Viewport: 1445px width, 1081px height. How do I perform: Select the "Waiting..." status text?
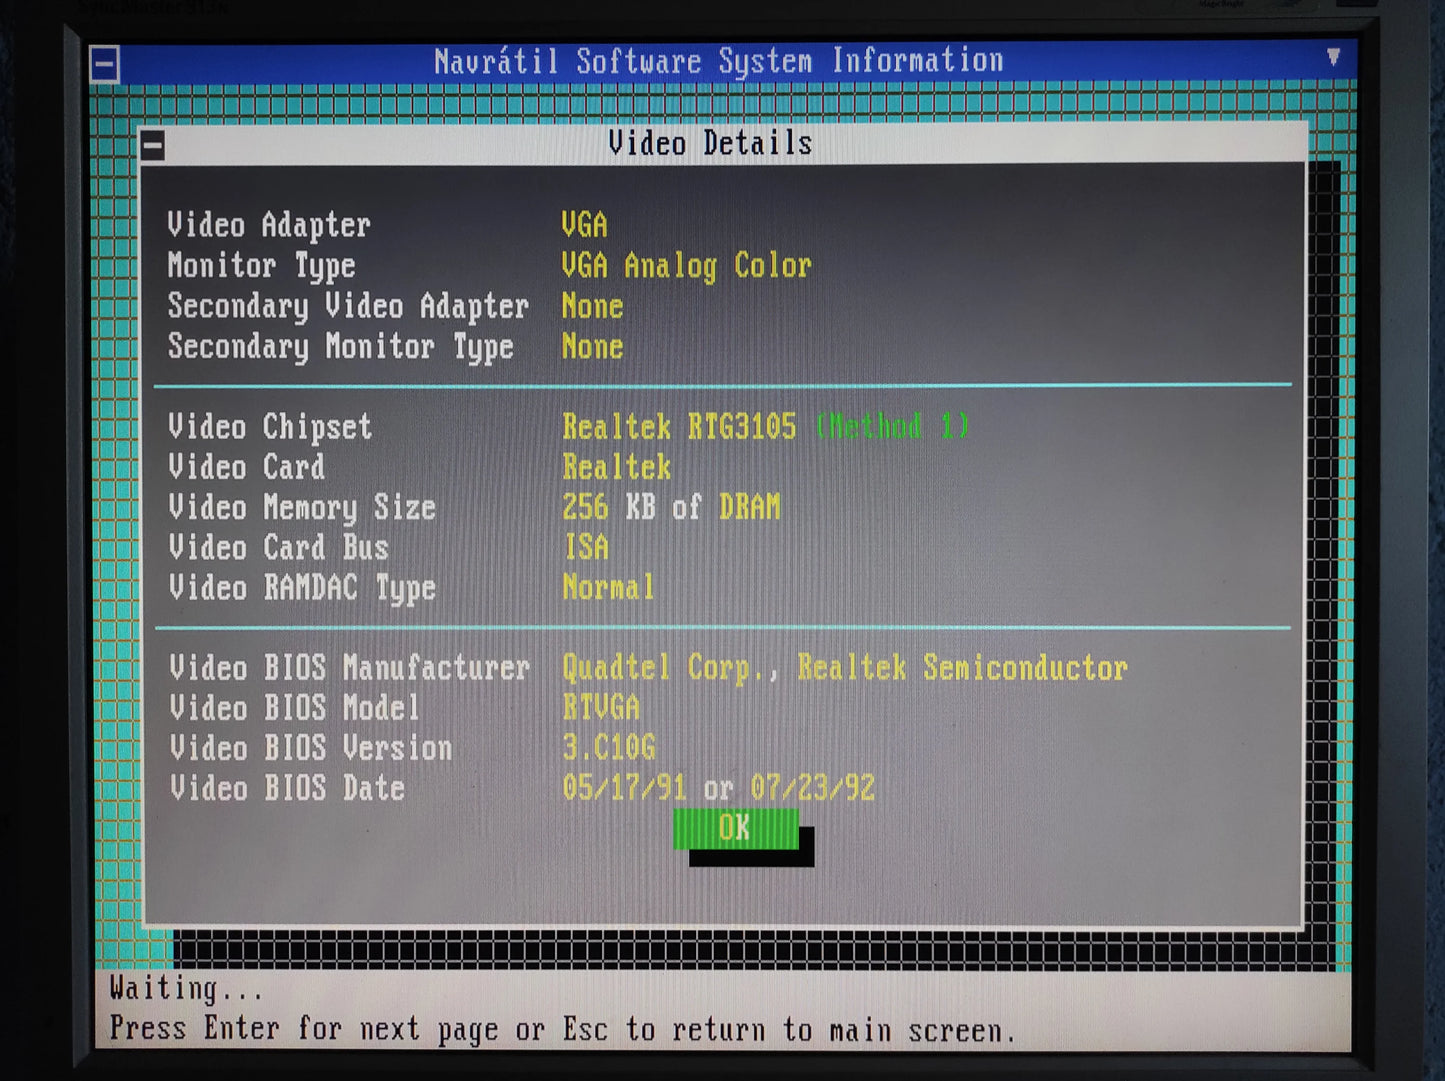click(x=186, y=990)
